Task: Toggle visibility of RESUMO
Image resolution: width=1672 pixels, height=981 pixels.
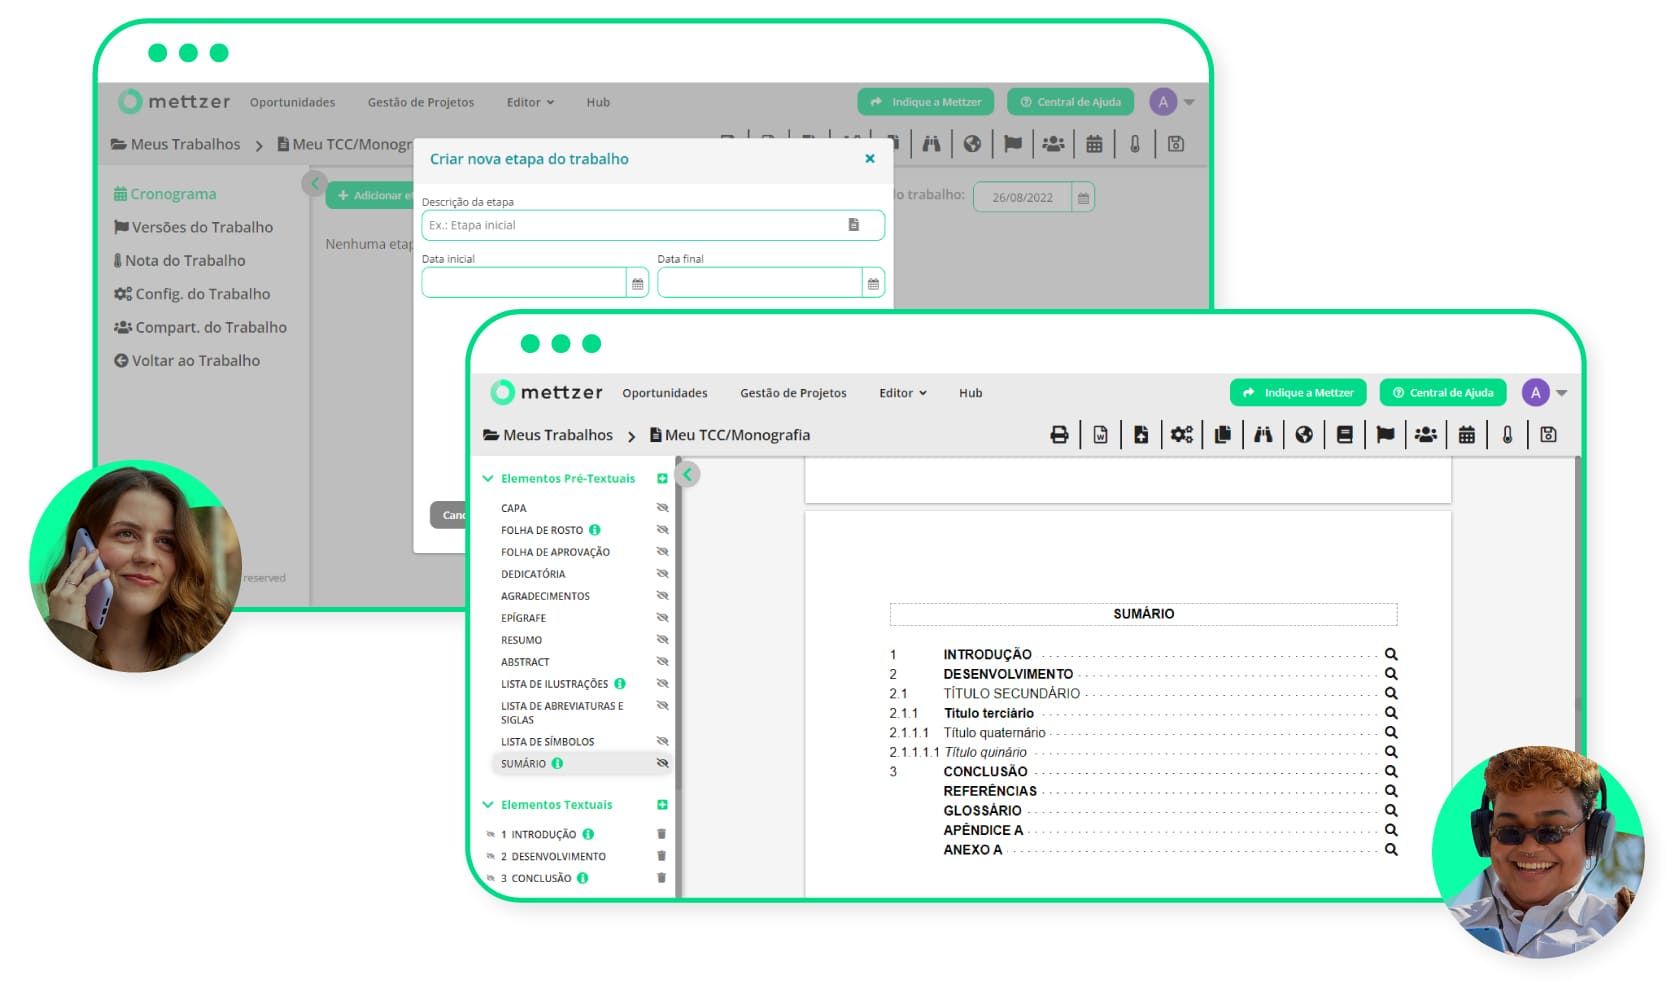Action: point(662,640)
